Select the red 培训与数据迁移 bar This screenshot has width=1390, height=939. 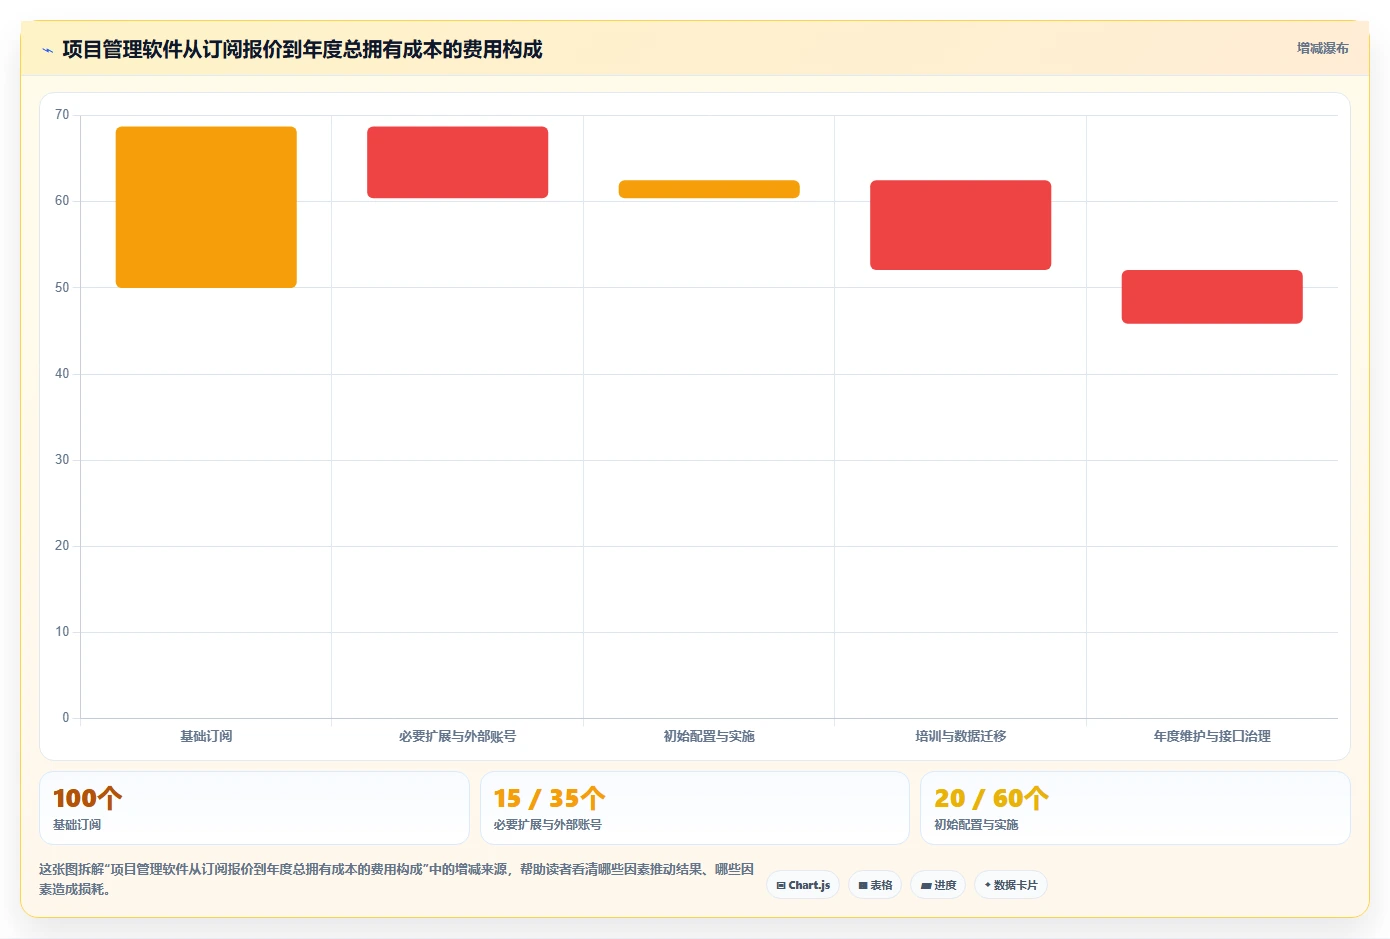click(960, 225)
